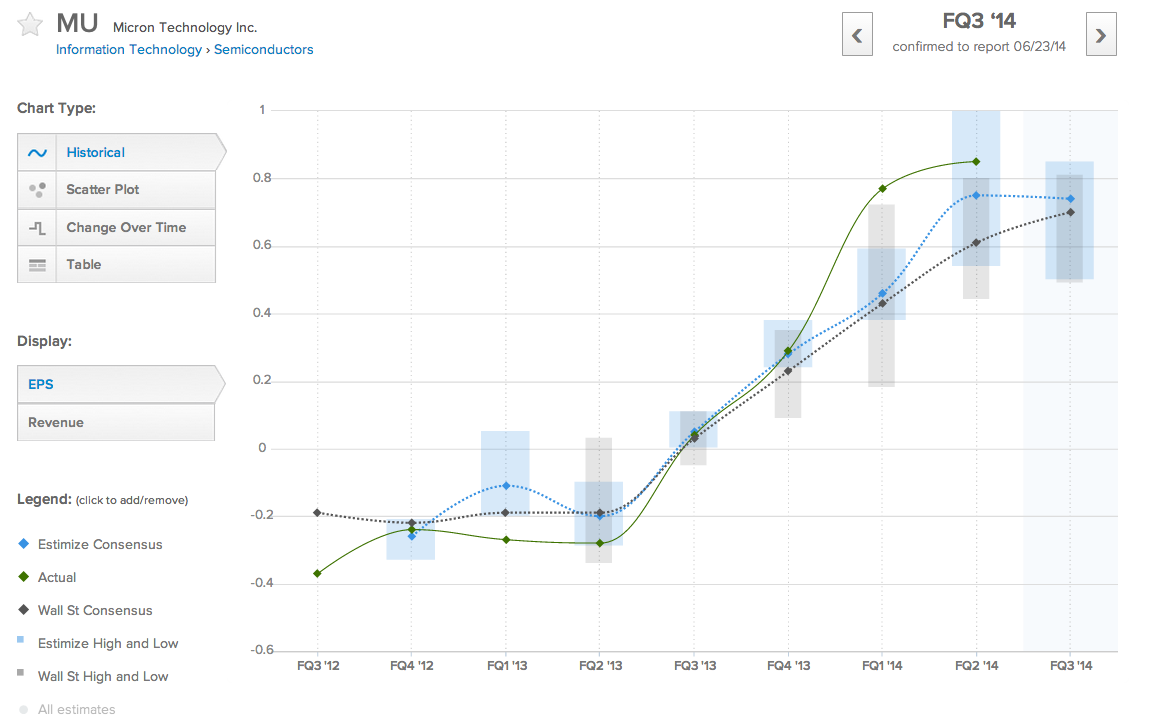Click the green Actual diamond legend icon

(x=24, y=577)
